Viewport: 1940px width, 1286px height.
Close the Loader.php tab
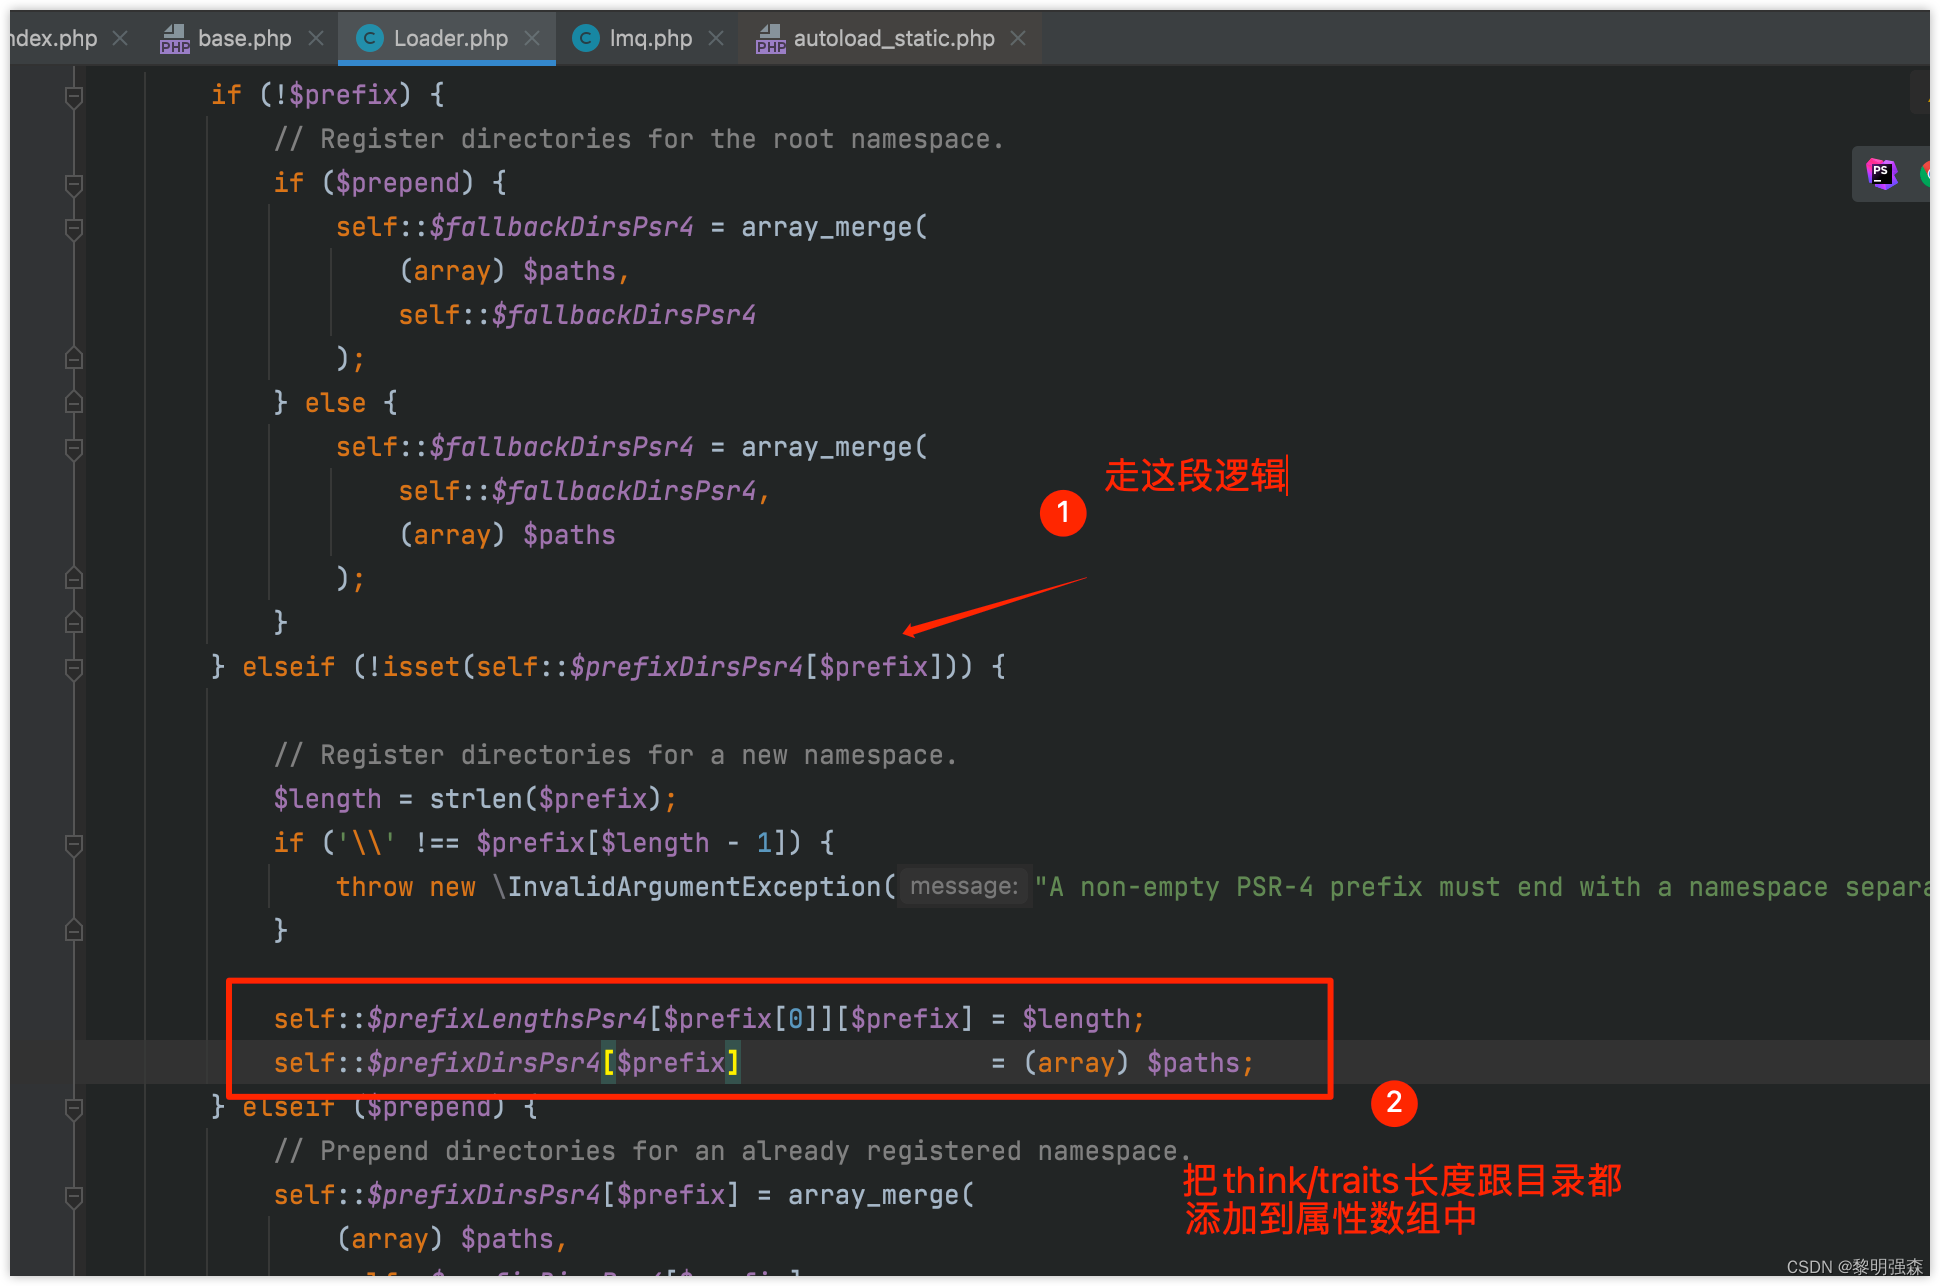[x=532, y=38]
